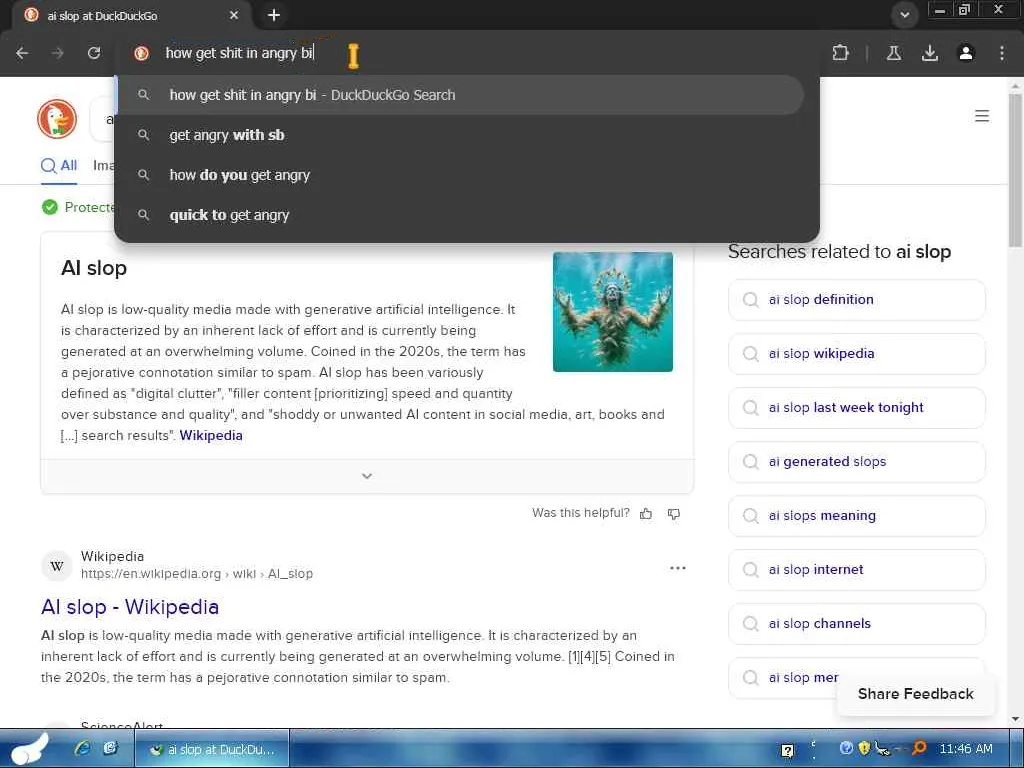Search related 'ai slop last week tonight'
The width and height of the screenshot is (1024, 768).
856,408
